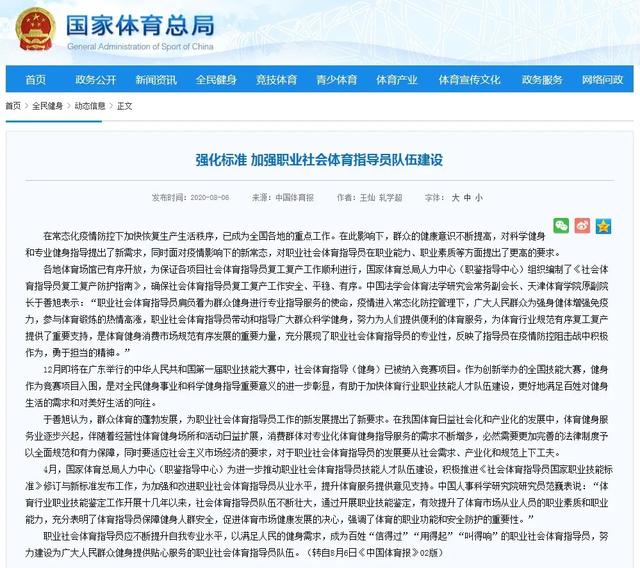Go to 全民健身 in the breadcrumb
Screen dimensions: 640x568
pos(48,106)
